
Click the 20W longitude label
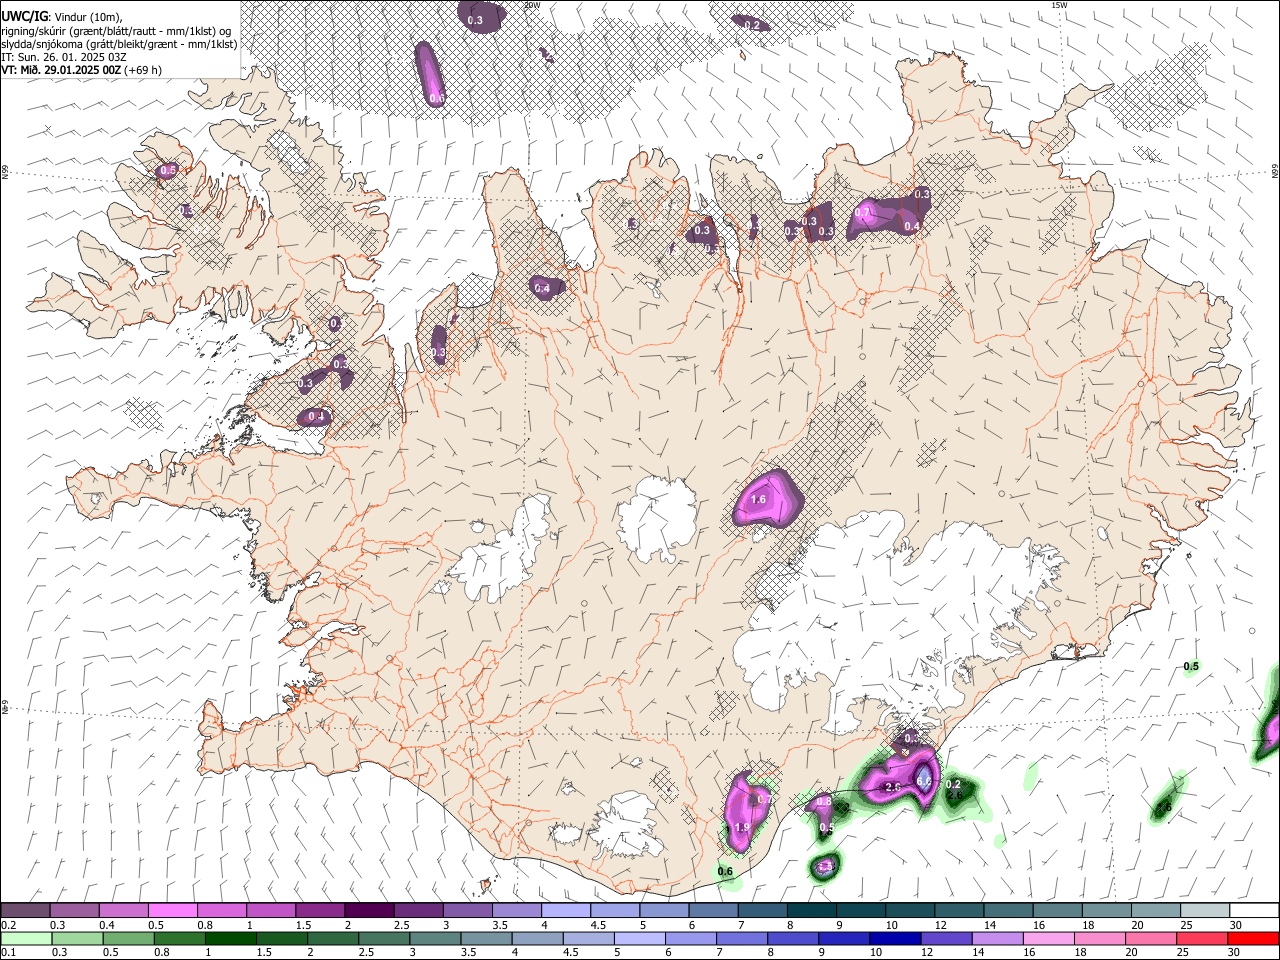[532, 5]
